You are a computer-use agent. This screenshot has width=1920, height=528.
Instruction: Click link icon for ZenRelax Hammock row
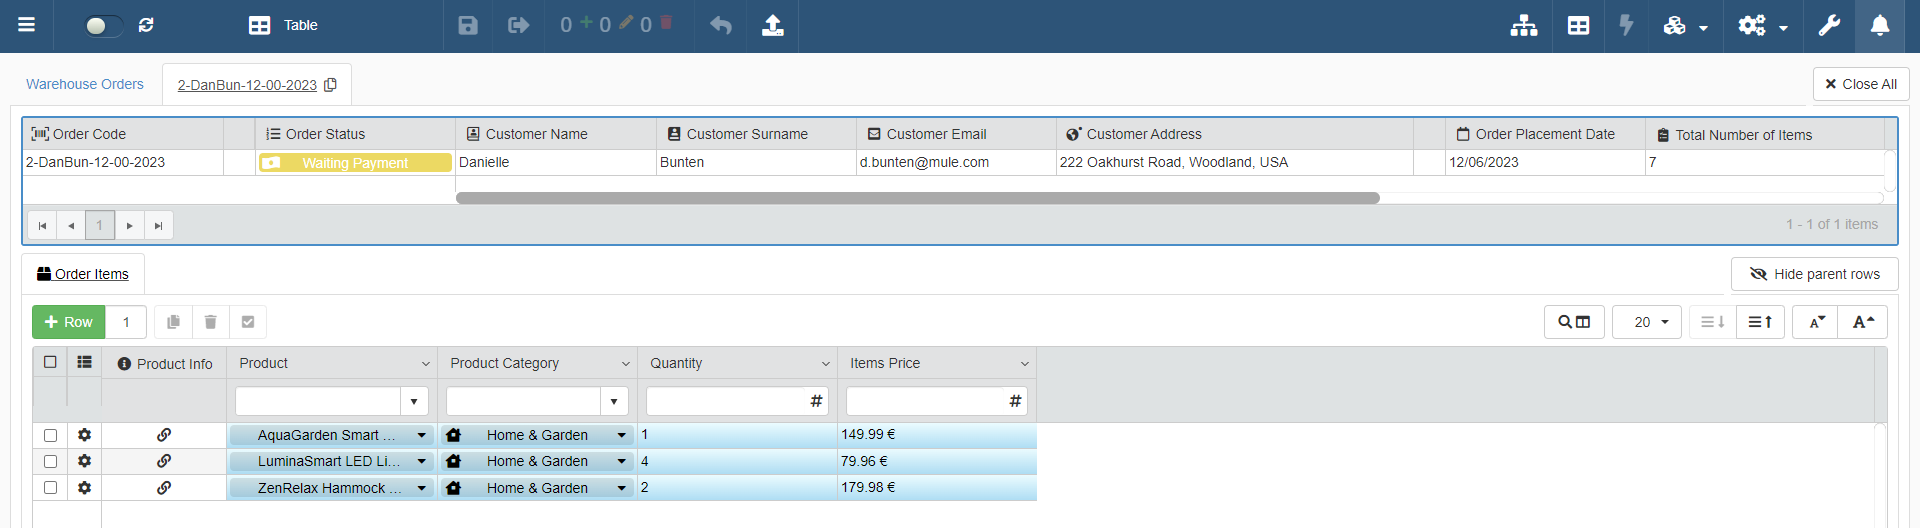(x=164, y=488)
